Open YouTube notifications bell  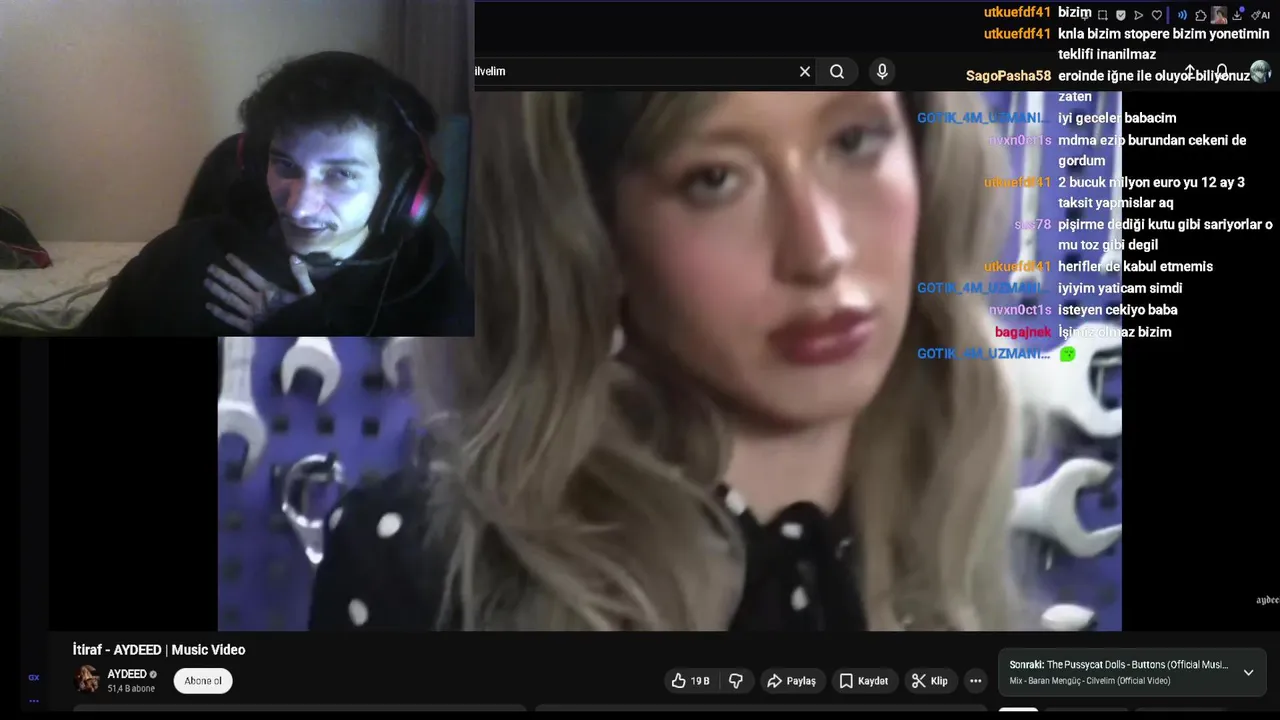[x=1222, y=72]
